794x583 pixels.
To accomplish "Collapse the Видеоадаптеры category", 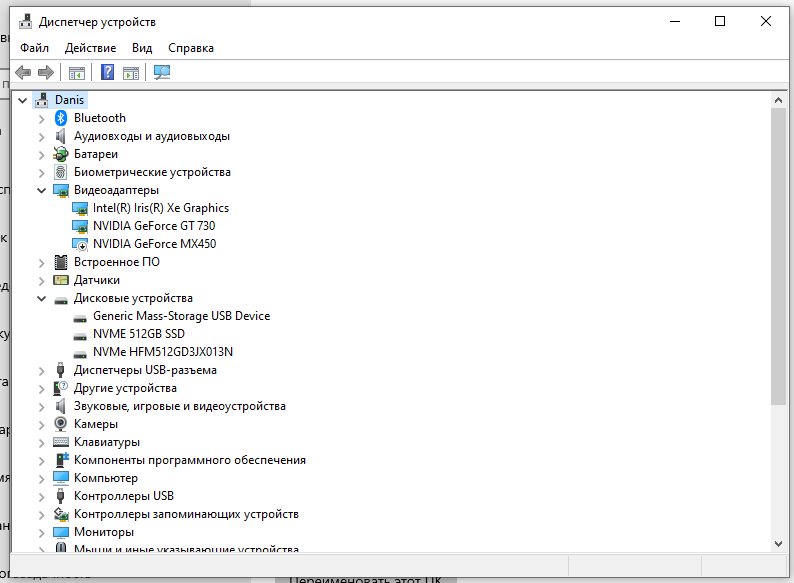I will 42,190.
